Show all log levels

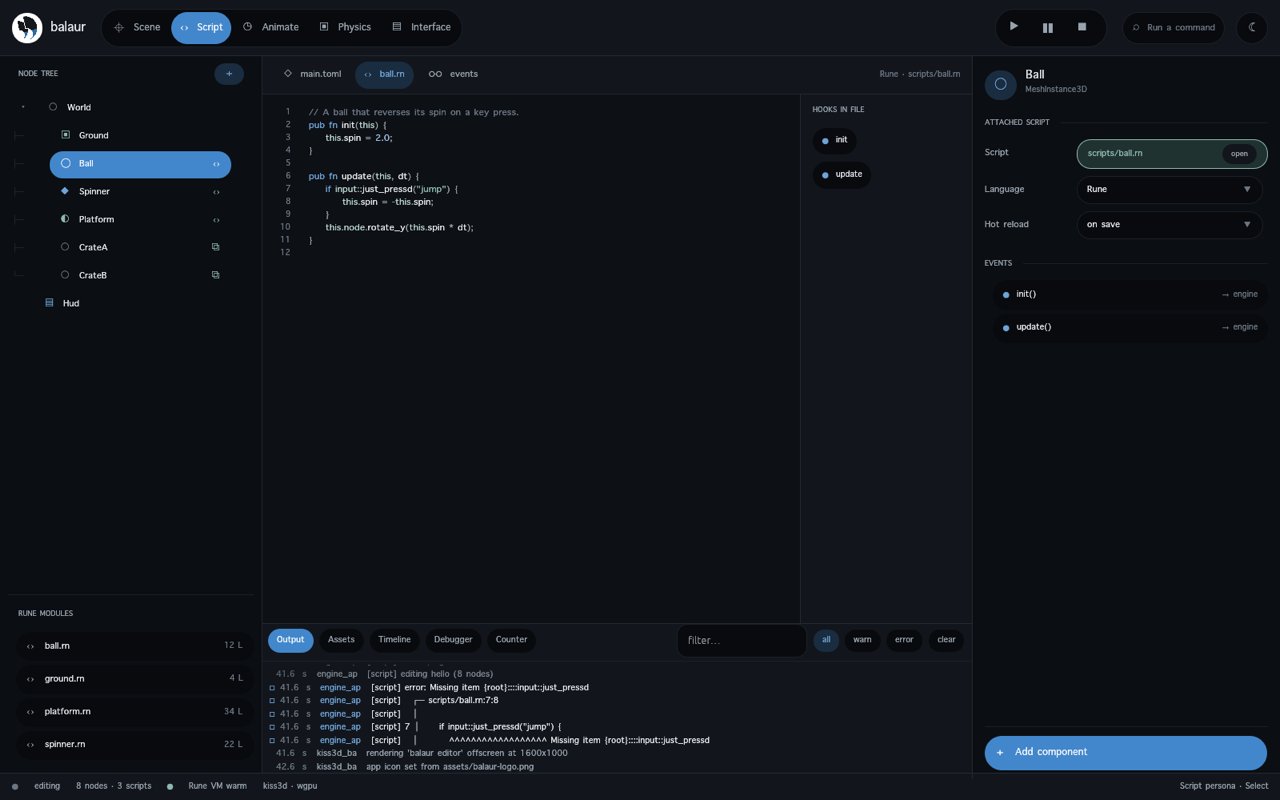coord(826,640)
